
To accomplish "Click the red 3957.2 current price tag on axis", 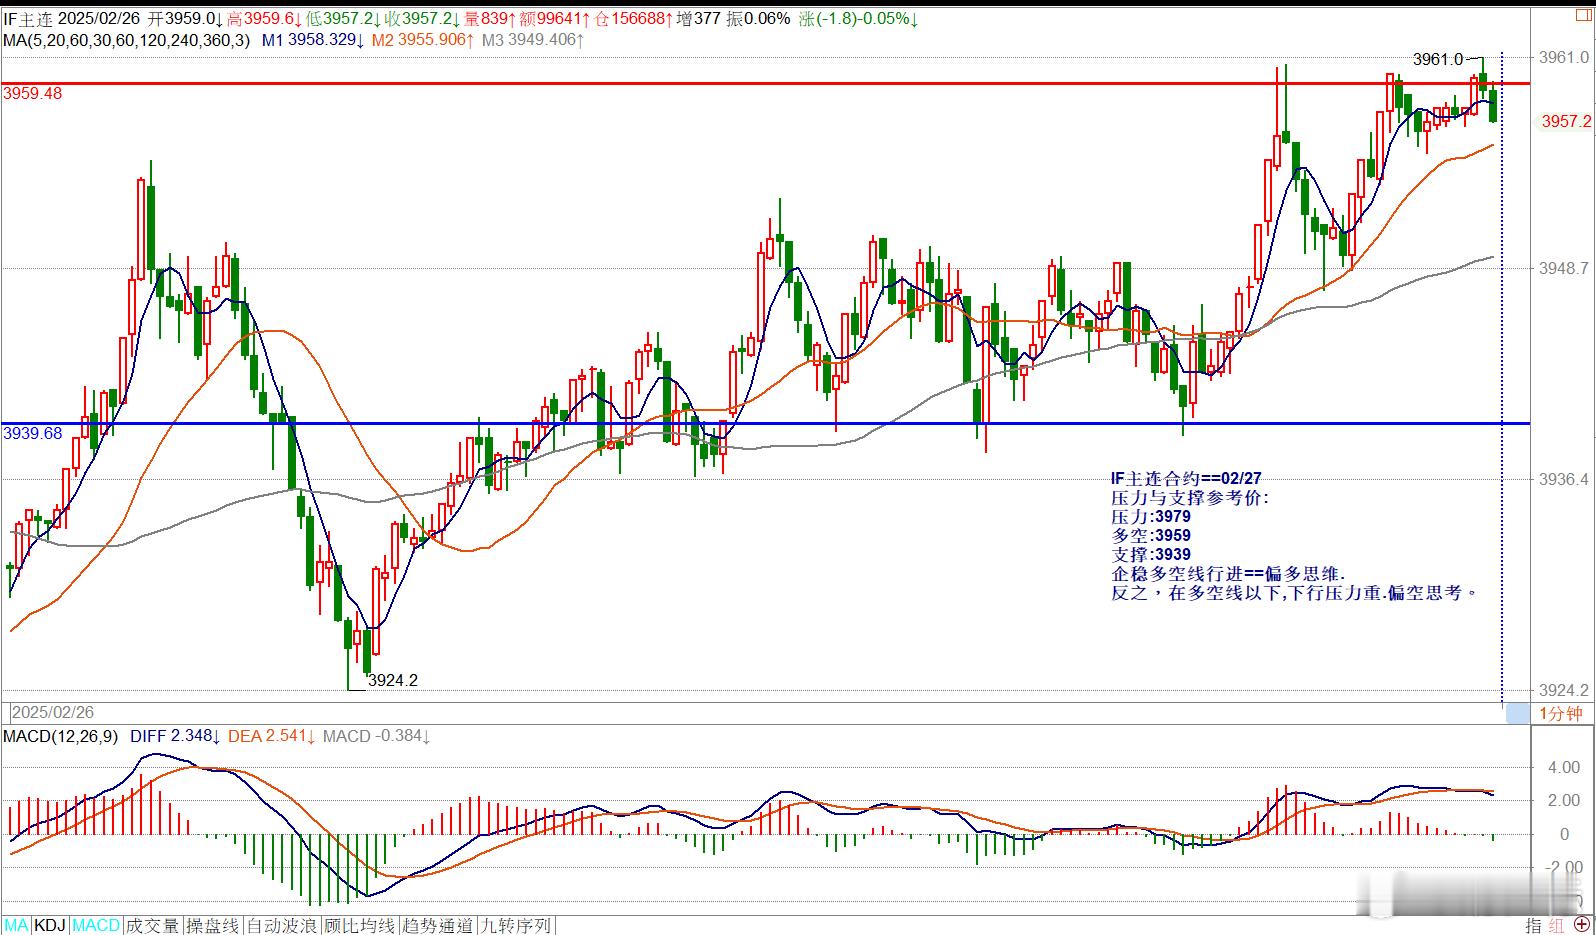I will [1566, 121].
